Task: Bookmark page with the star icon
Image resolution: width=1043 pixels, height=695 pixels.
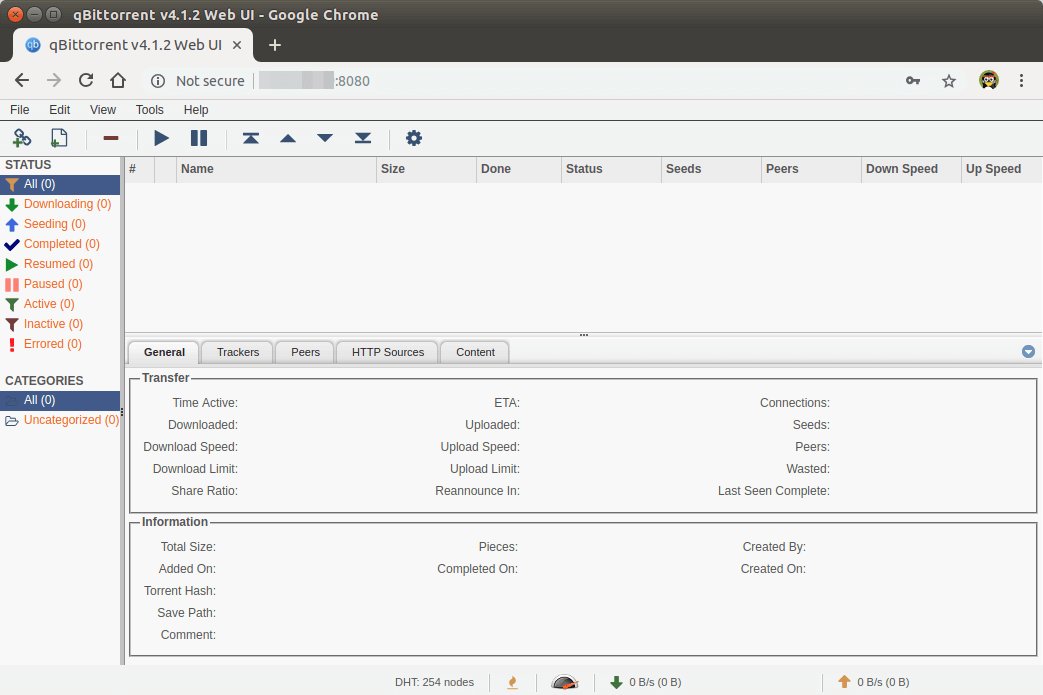Action: (949, 81)
